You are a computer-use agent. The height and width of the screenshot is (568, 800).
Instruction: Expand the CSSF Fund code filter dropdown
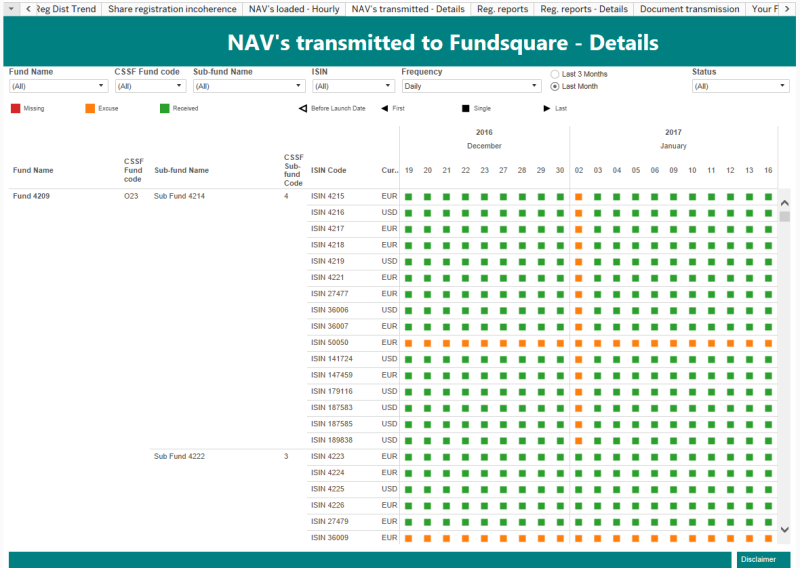coord(150,86)
